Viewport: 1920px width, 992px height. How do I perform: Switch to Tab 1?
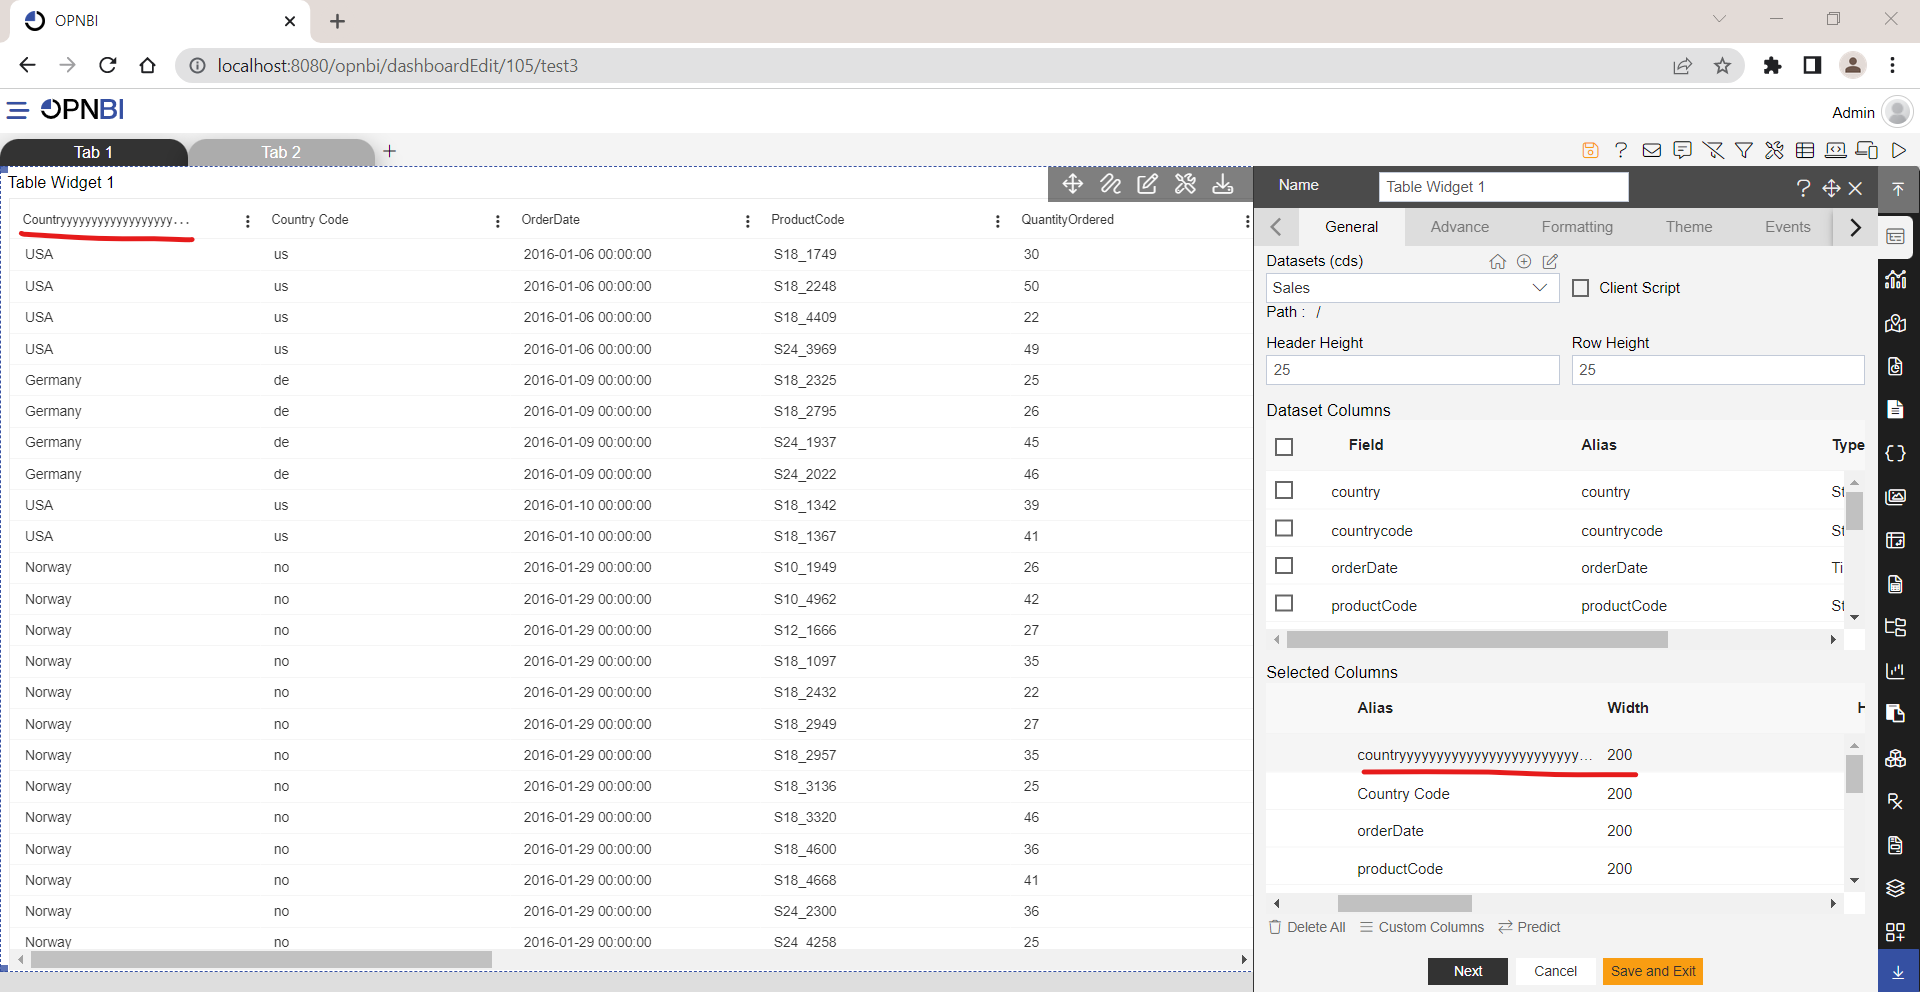93,152
